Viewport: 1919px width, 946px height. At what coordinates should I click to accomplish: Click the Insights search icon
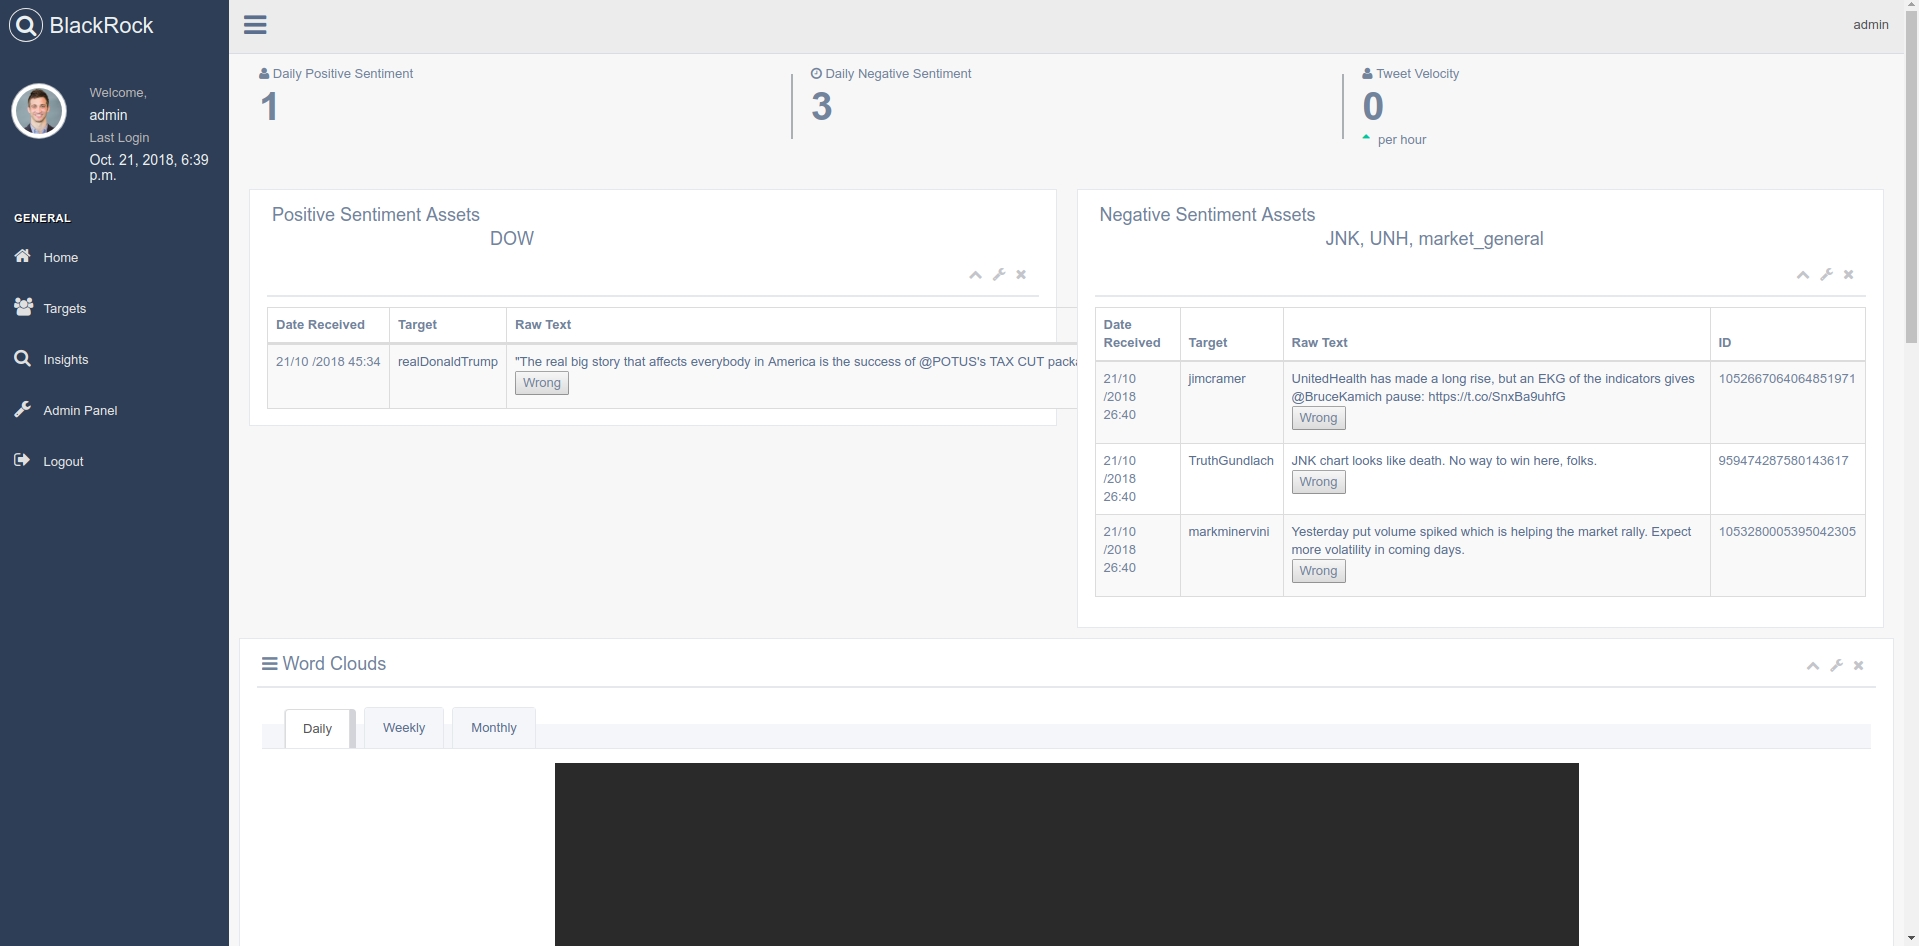22,358
